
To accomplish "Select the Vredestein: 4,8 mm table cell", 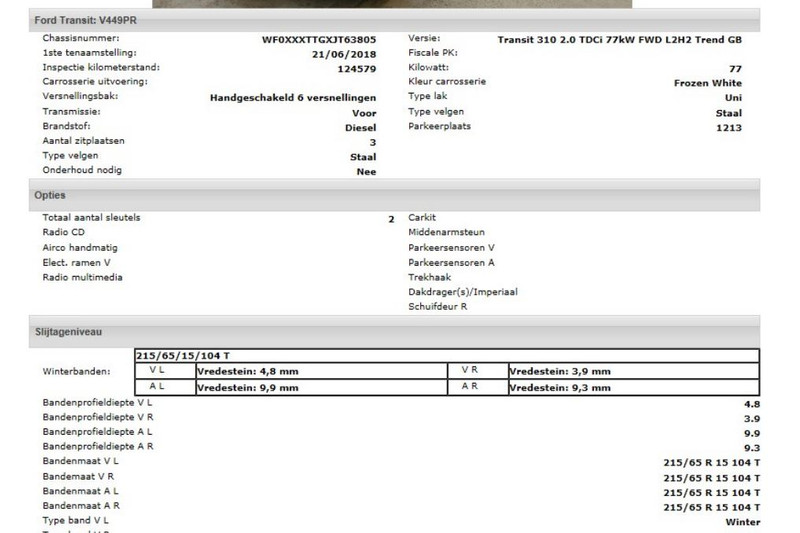I will point(248,371).
